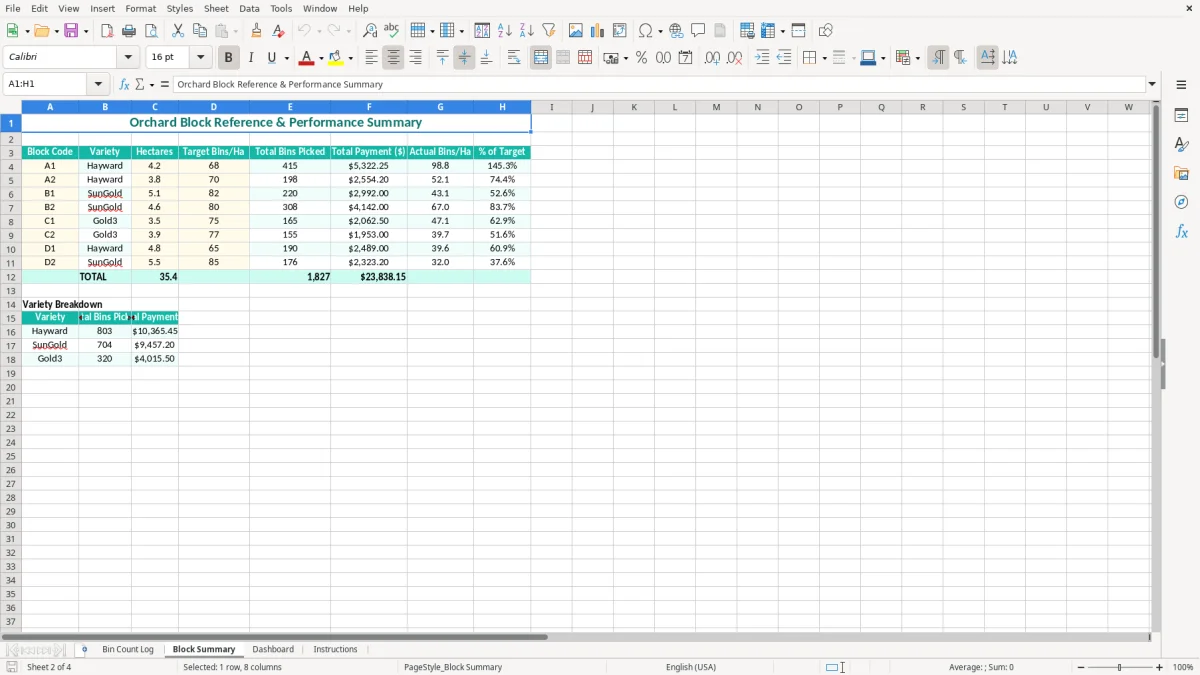Insert Hyperlink globe icon
1200x675 pixels.
click(677, 31)
